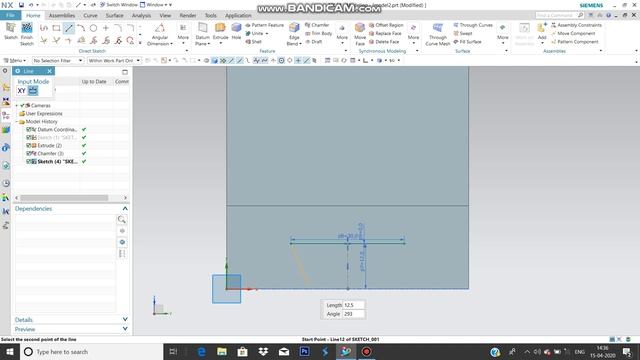The image size is (640, 360).
Task: Click the Windows Start button
Action: tap(10, 351)
